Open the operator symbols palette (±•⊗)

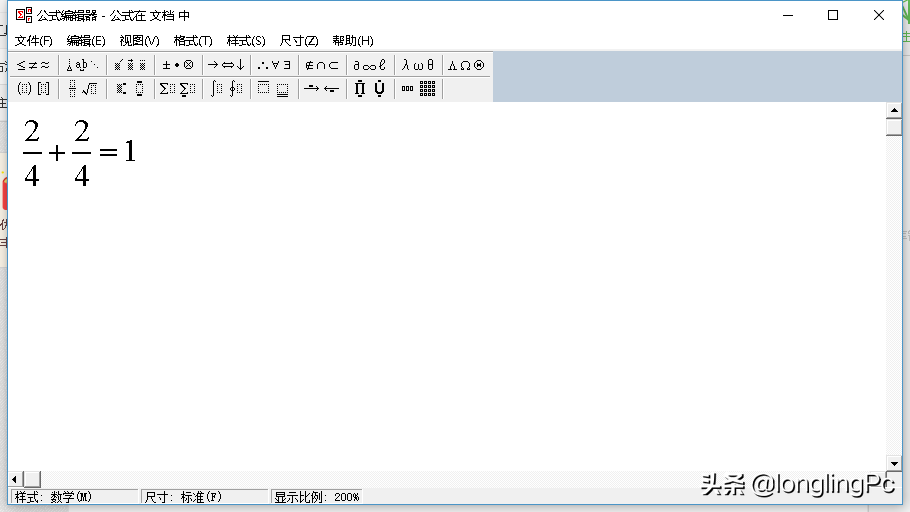[x=178, y=65]
